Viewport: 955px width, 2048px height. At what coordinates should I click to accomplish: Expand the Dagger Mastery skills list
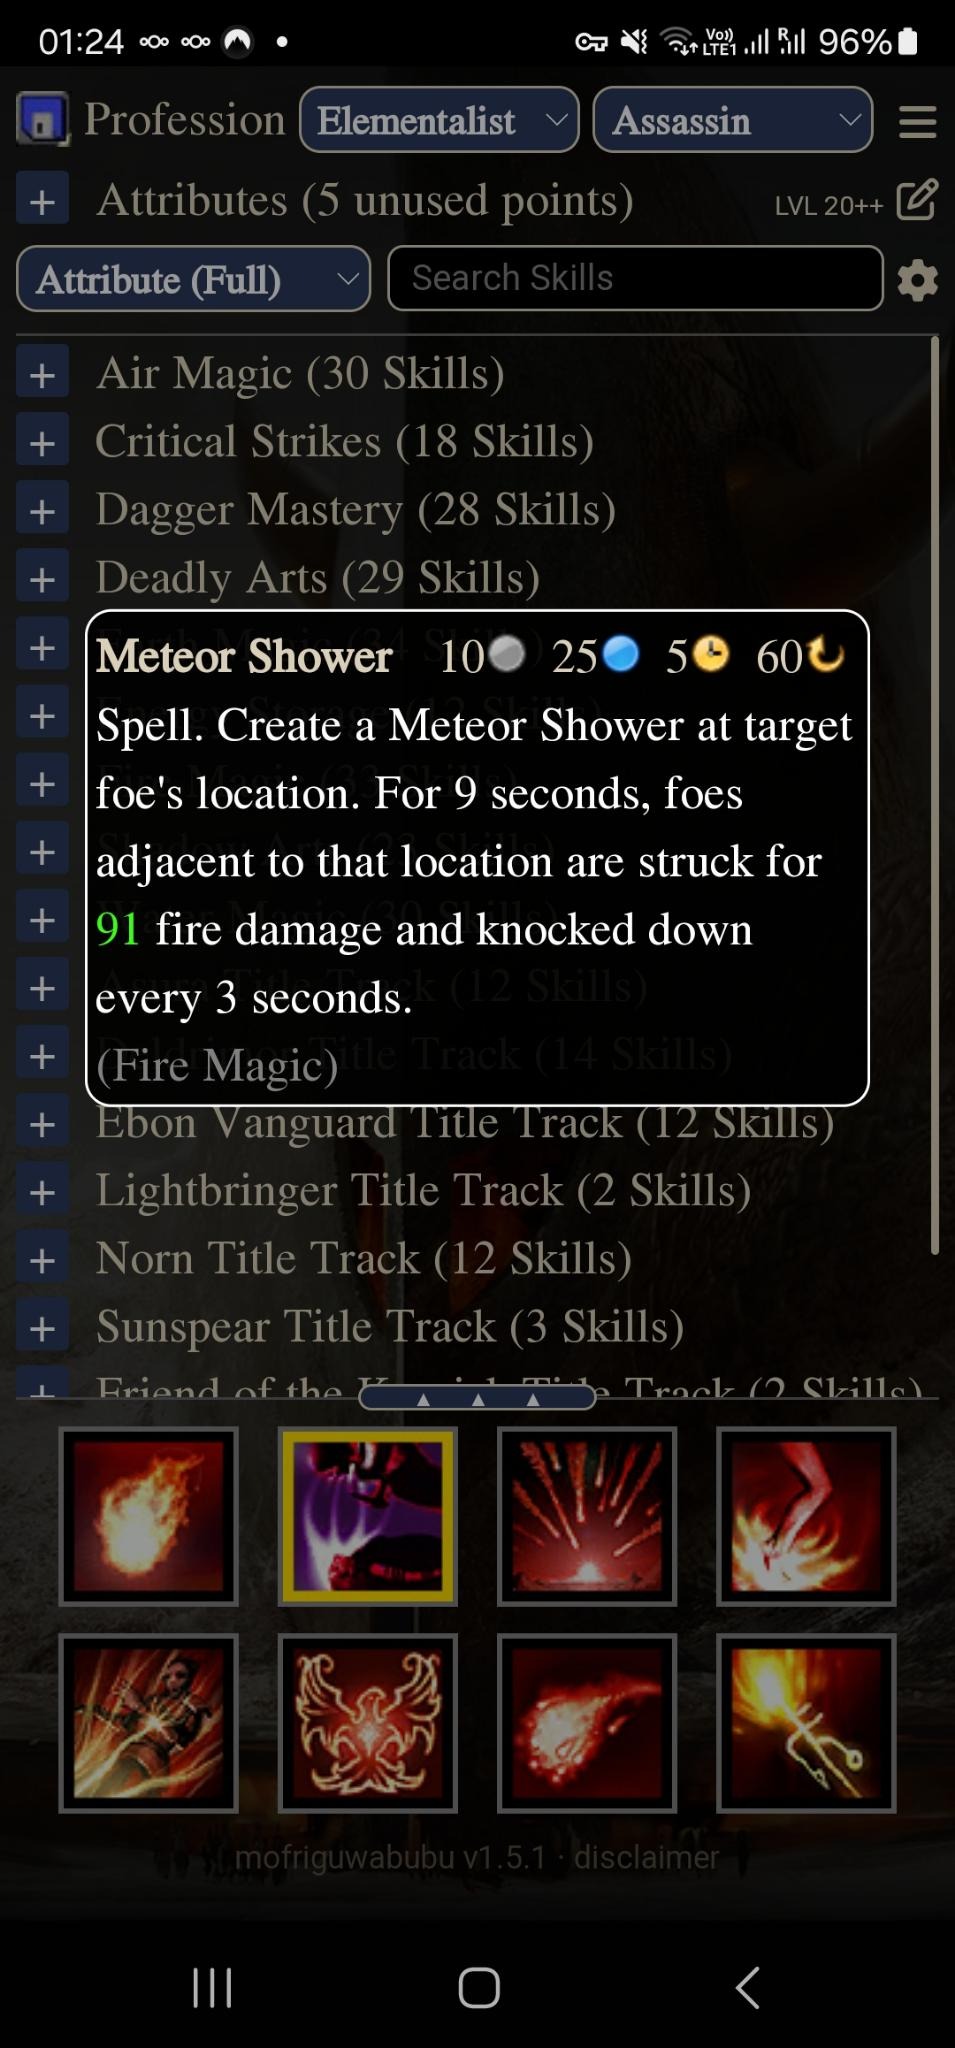42,511
